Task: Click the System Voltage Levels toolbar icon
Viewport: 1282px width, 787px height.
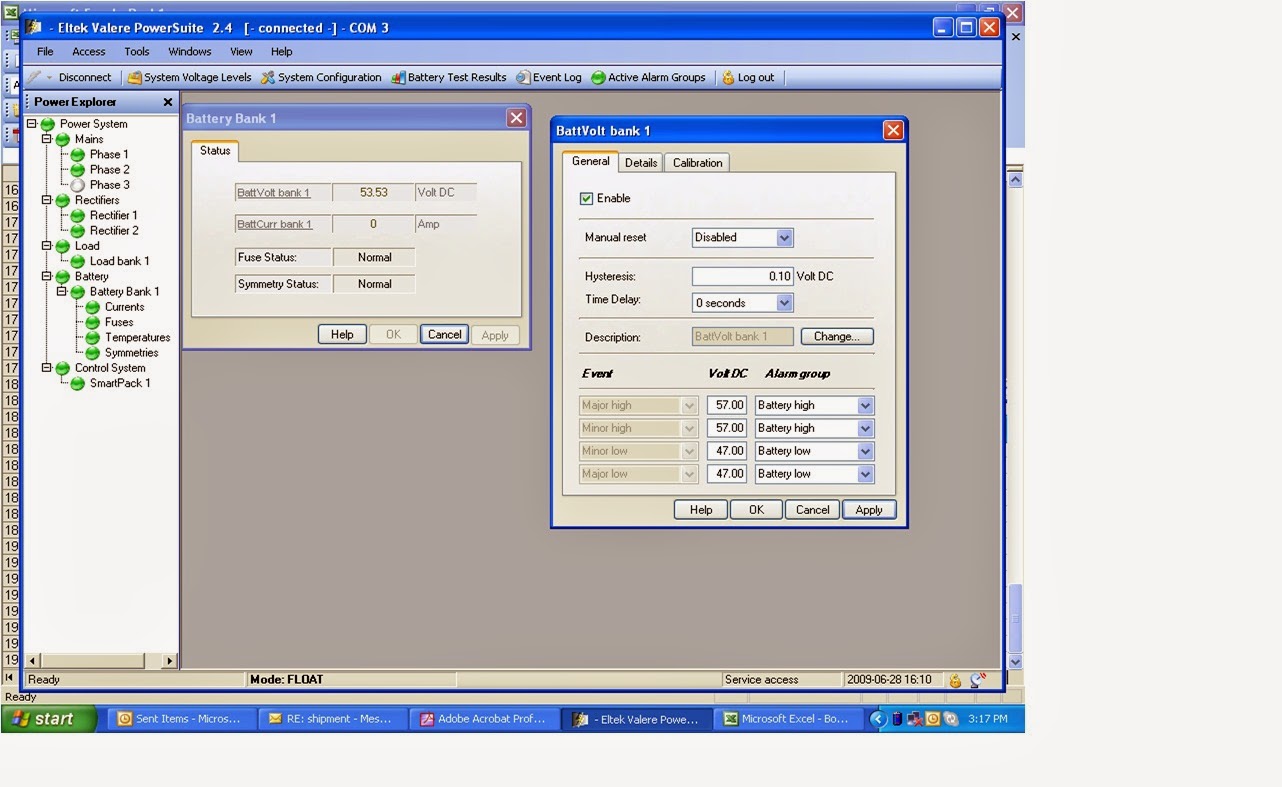Action: point(135,78)
